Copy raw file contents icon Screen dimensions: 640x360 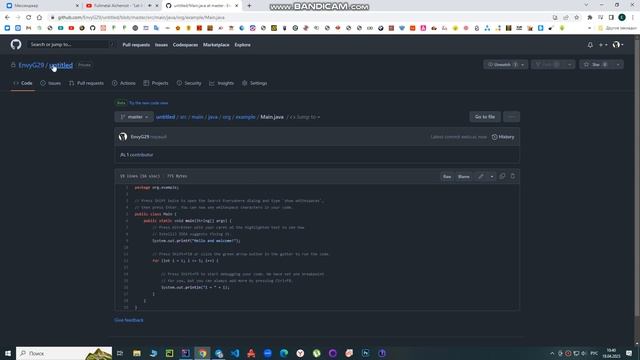point(502,176)
